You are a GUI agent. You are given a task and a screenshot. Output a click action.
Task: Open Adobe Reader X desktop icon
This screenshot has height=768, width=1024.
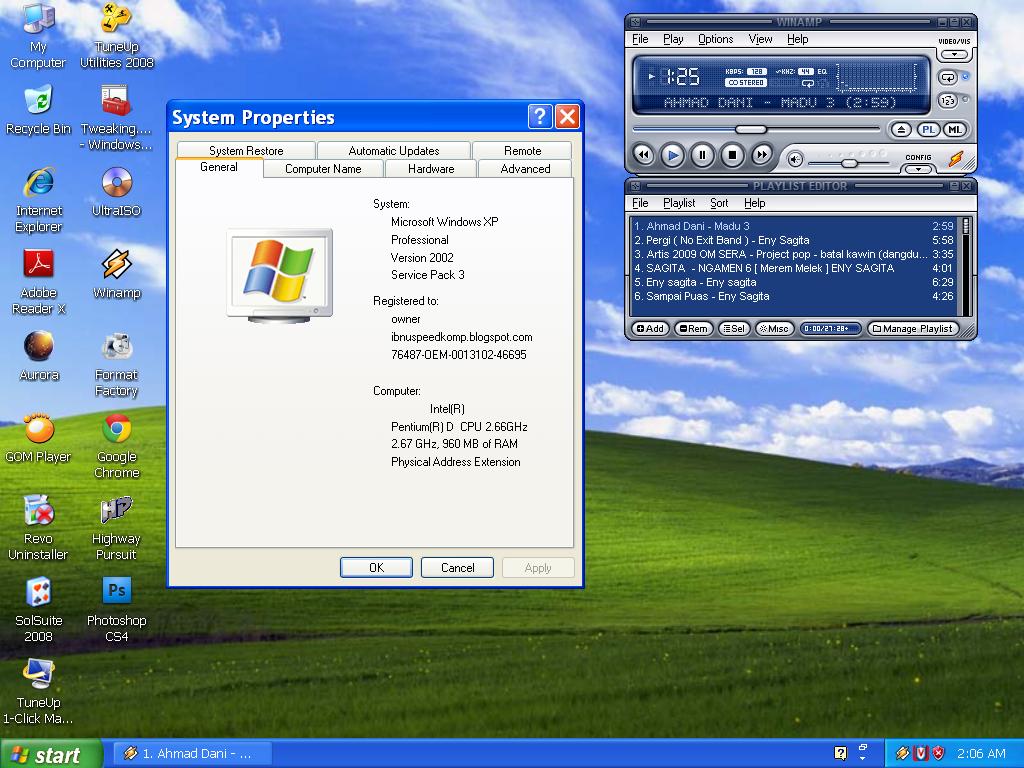coord(39,282)
